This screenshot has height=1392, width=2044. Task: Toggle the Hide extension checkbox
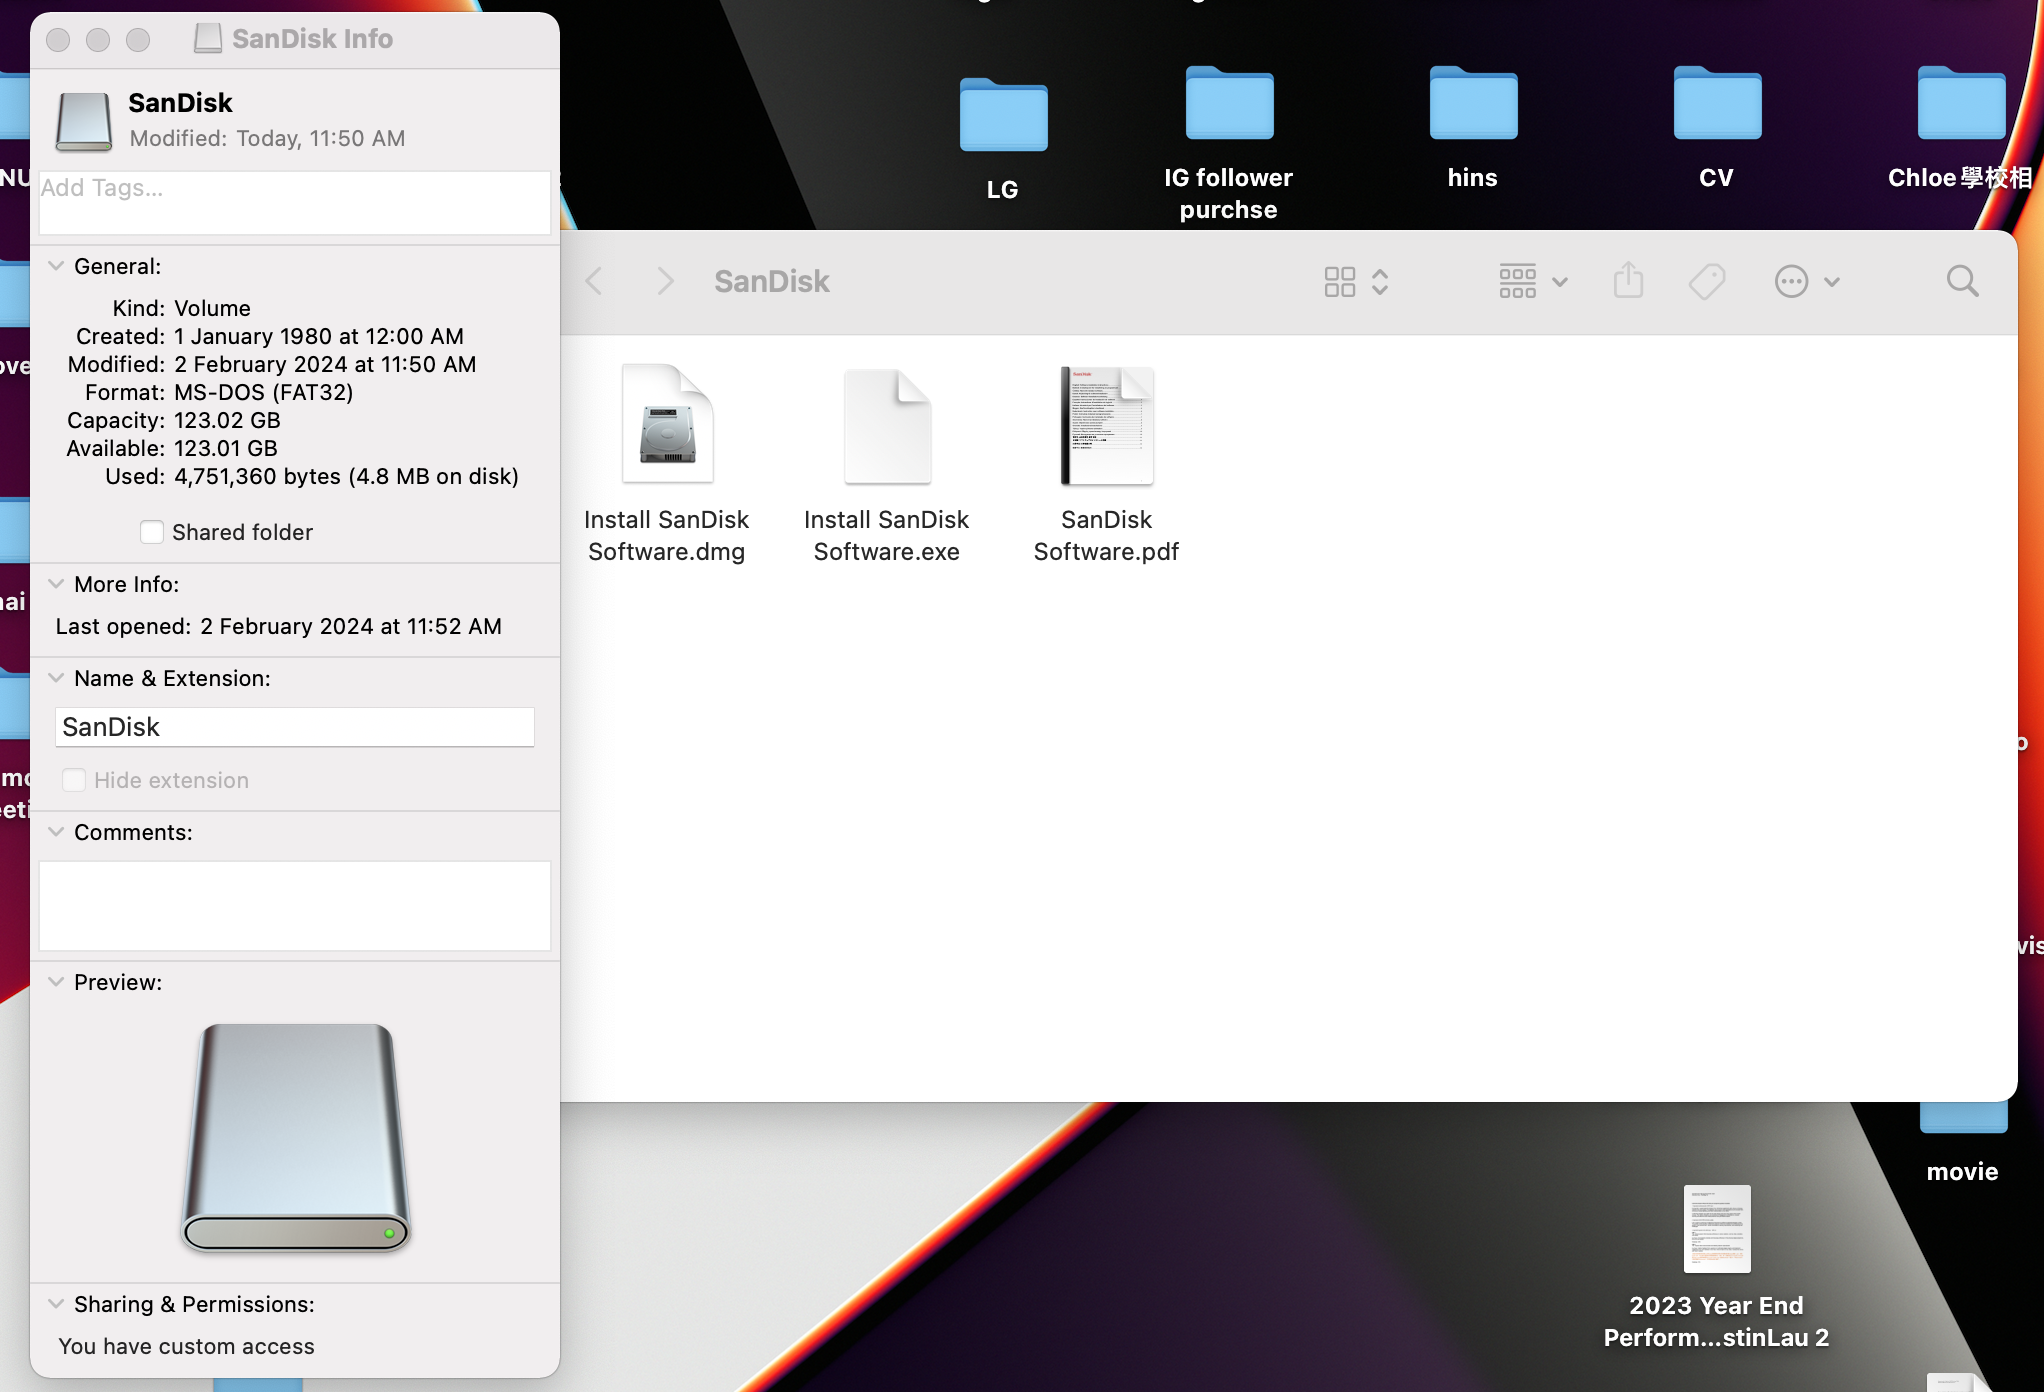coord(74,780)
